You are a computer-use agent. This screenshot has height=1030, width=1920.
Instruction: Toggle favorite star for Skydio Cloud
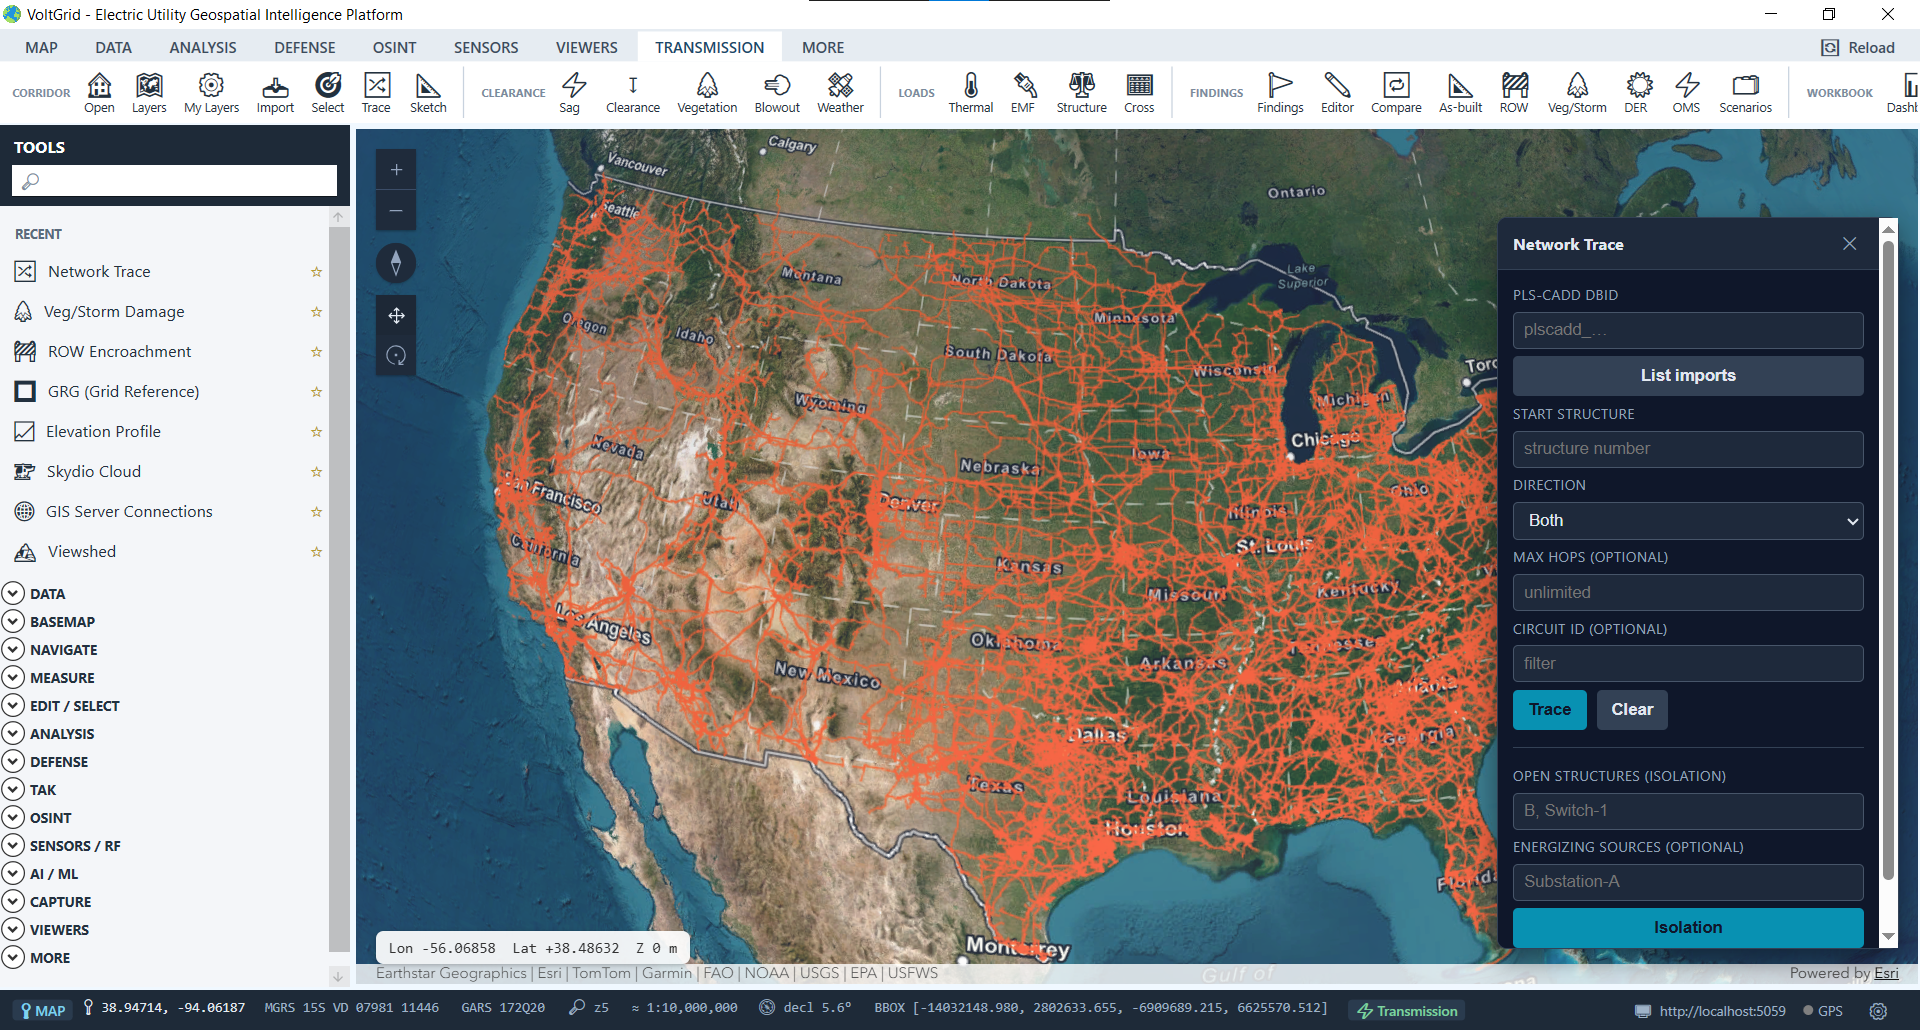(316, 472)
